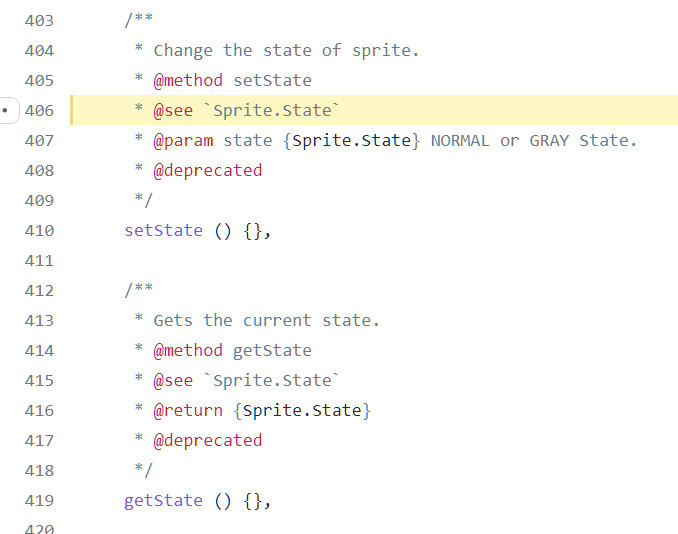Click {Sprite.State} type on line 416

point(307,410)
